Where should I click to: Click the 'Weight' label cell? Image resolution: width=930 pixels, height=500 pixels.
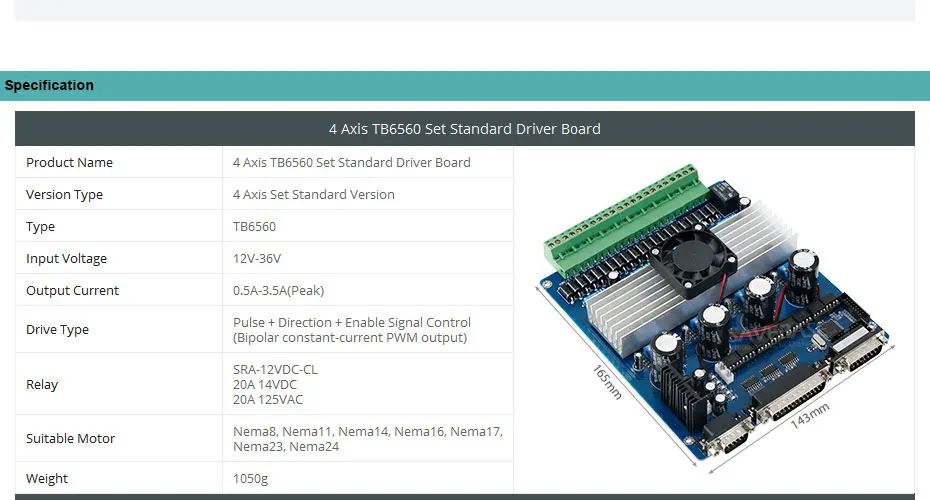(x=119, y=478)
